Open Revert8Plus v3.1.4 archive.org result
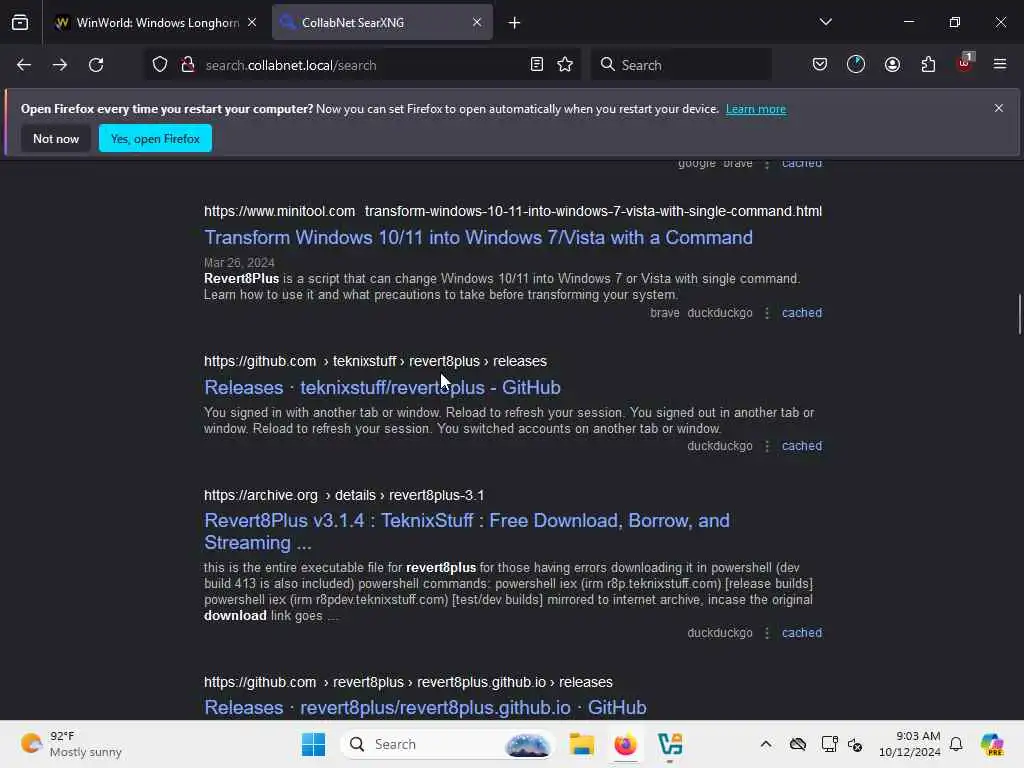The width and height of the screenshot is (1024, 768). (x=467, y=531)
